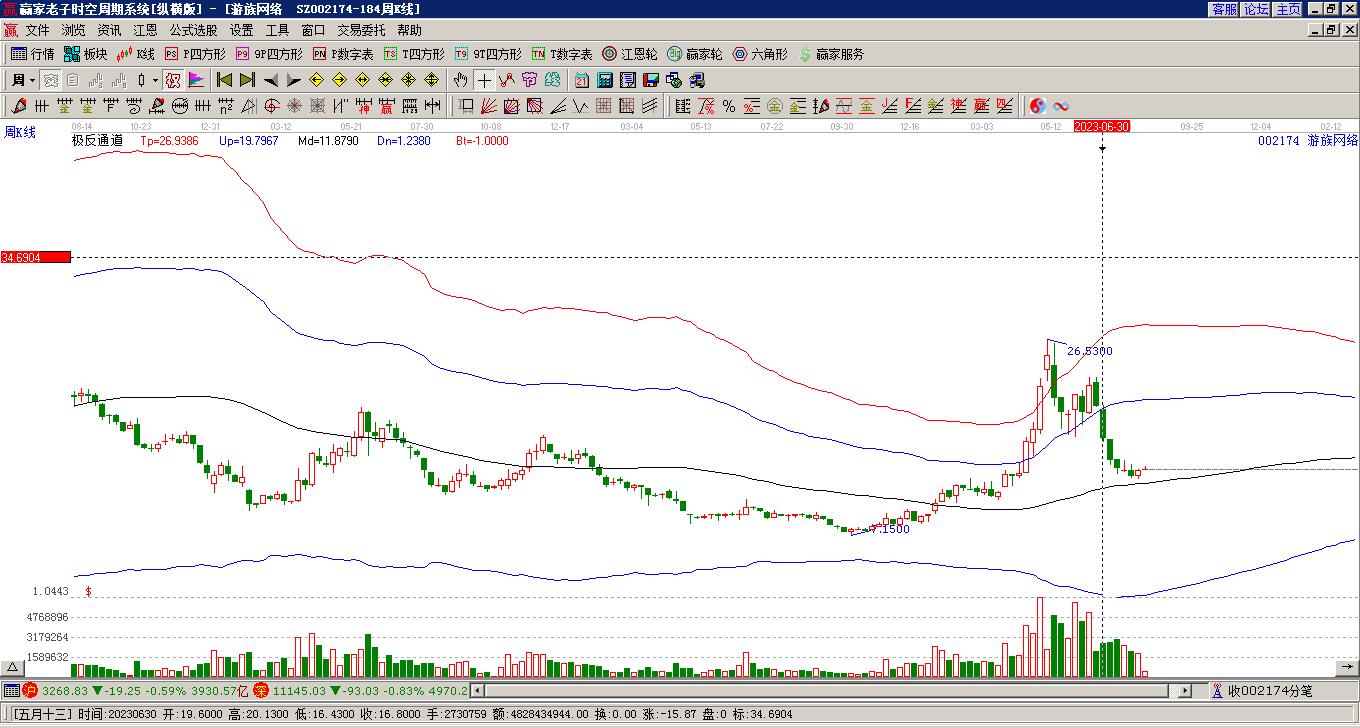This screenshot has height=728, width=1360.
Task: Step chart back with black left arrow
Action: coord(271,80)
